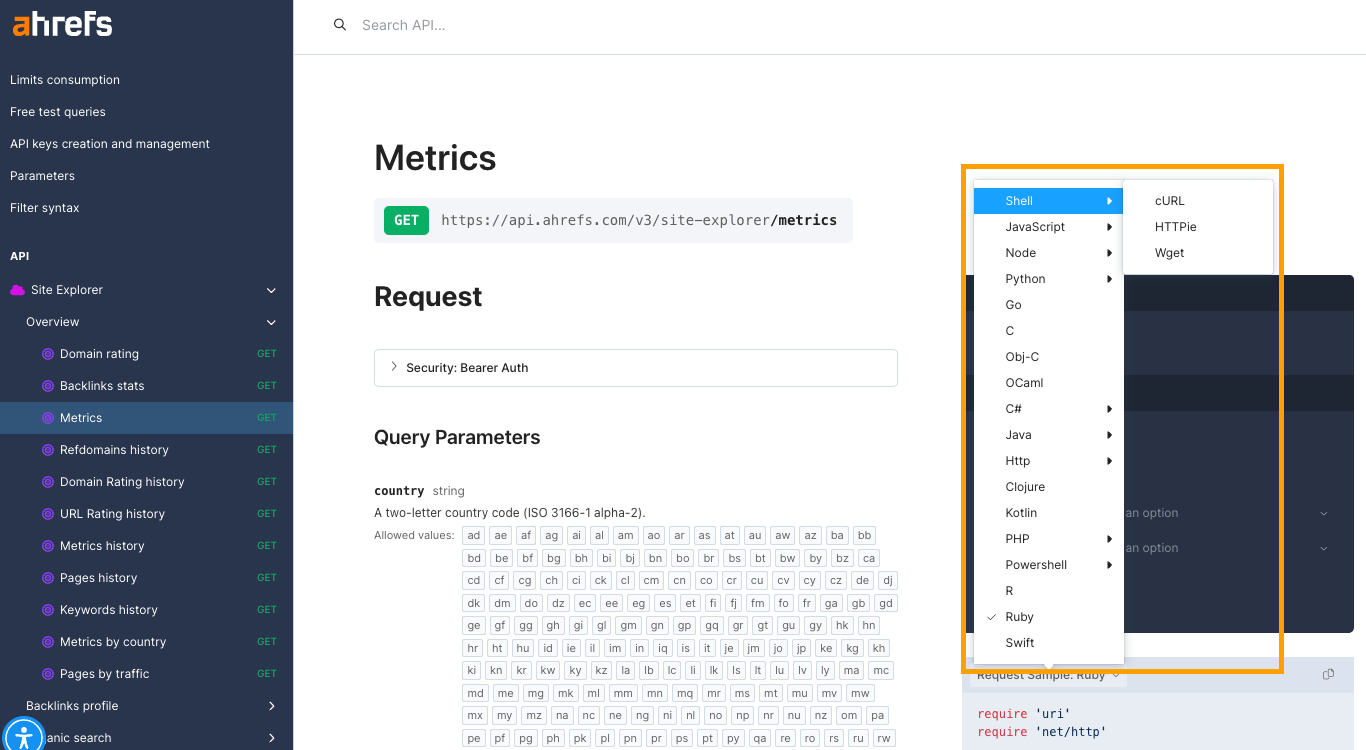
Task: Click the purple endpoint icon beside Domain rating
Action: coord(49,353)
